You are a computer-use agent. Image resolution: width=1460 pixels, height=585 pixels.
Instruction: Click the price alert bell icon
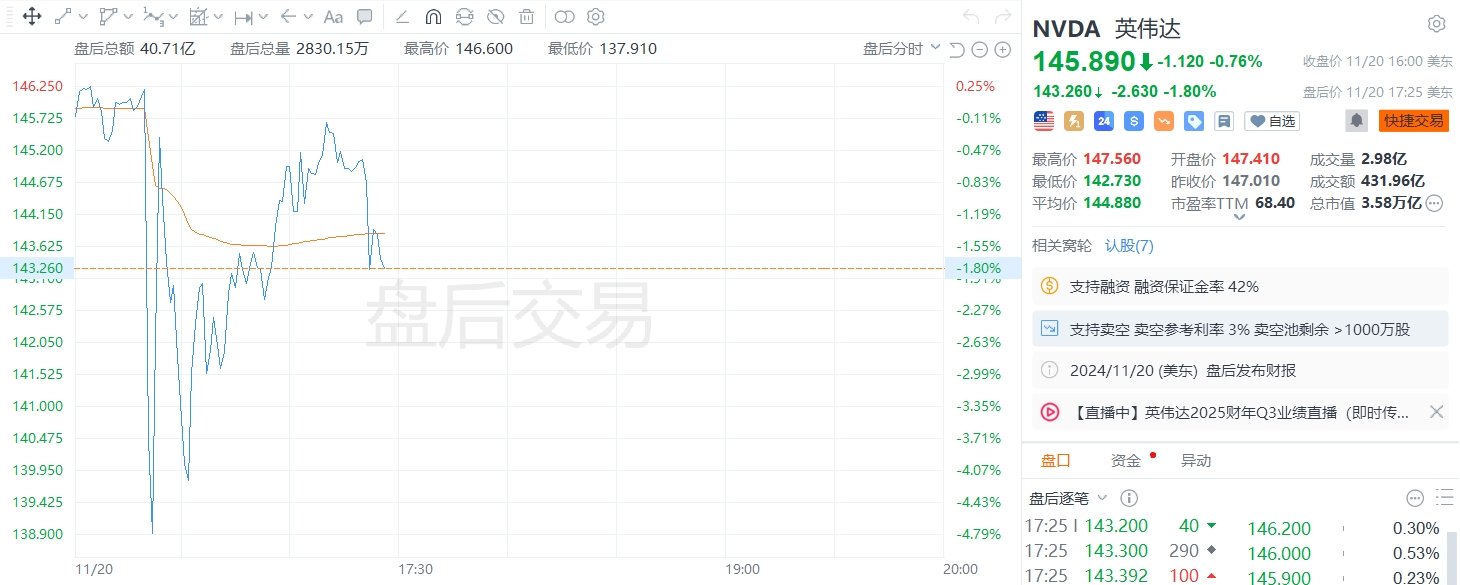(1356, 121)
